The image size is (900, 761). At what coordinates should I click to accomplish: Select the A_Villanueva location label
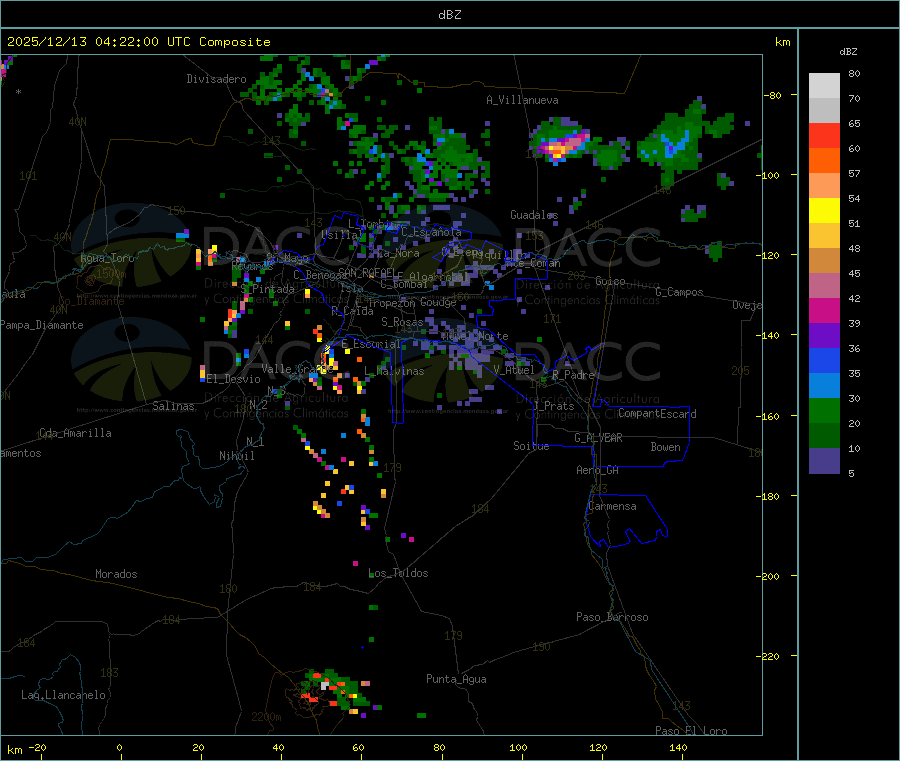[x=522, y=100]
